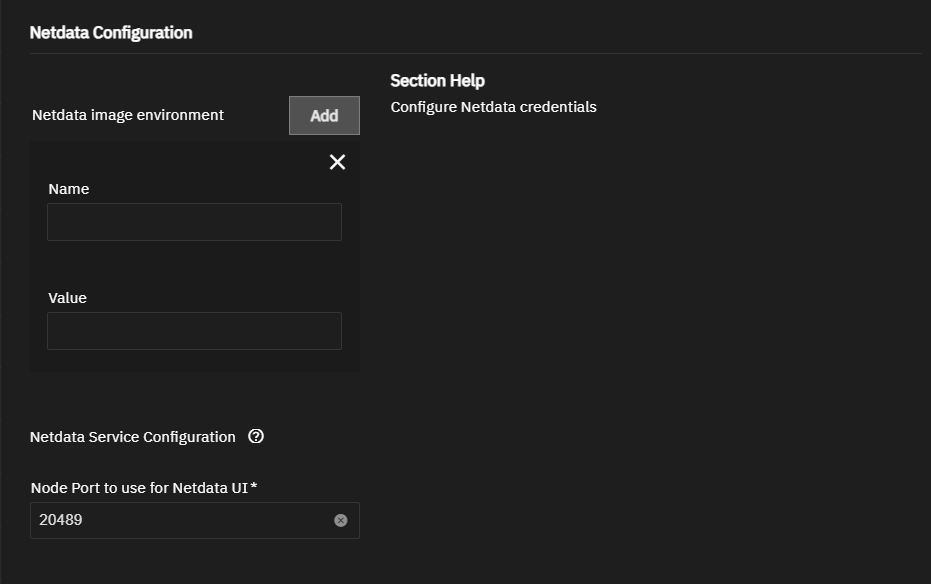Click Add for Netdata image environment

point(324,116)
